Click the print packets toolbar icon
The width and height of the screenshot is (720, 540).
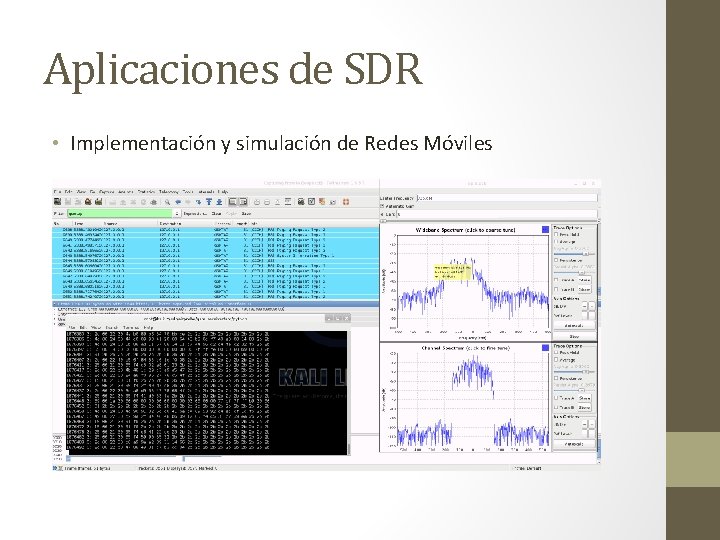(x=153, y=202)
